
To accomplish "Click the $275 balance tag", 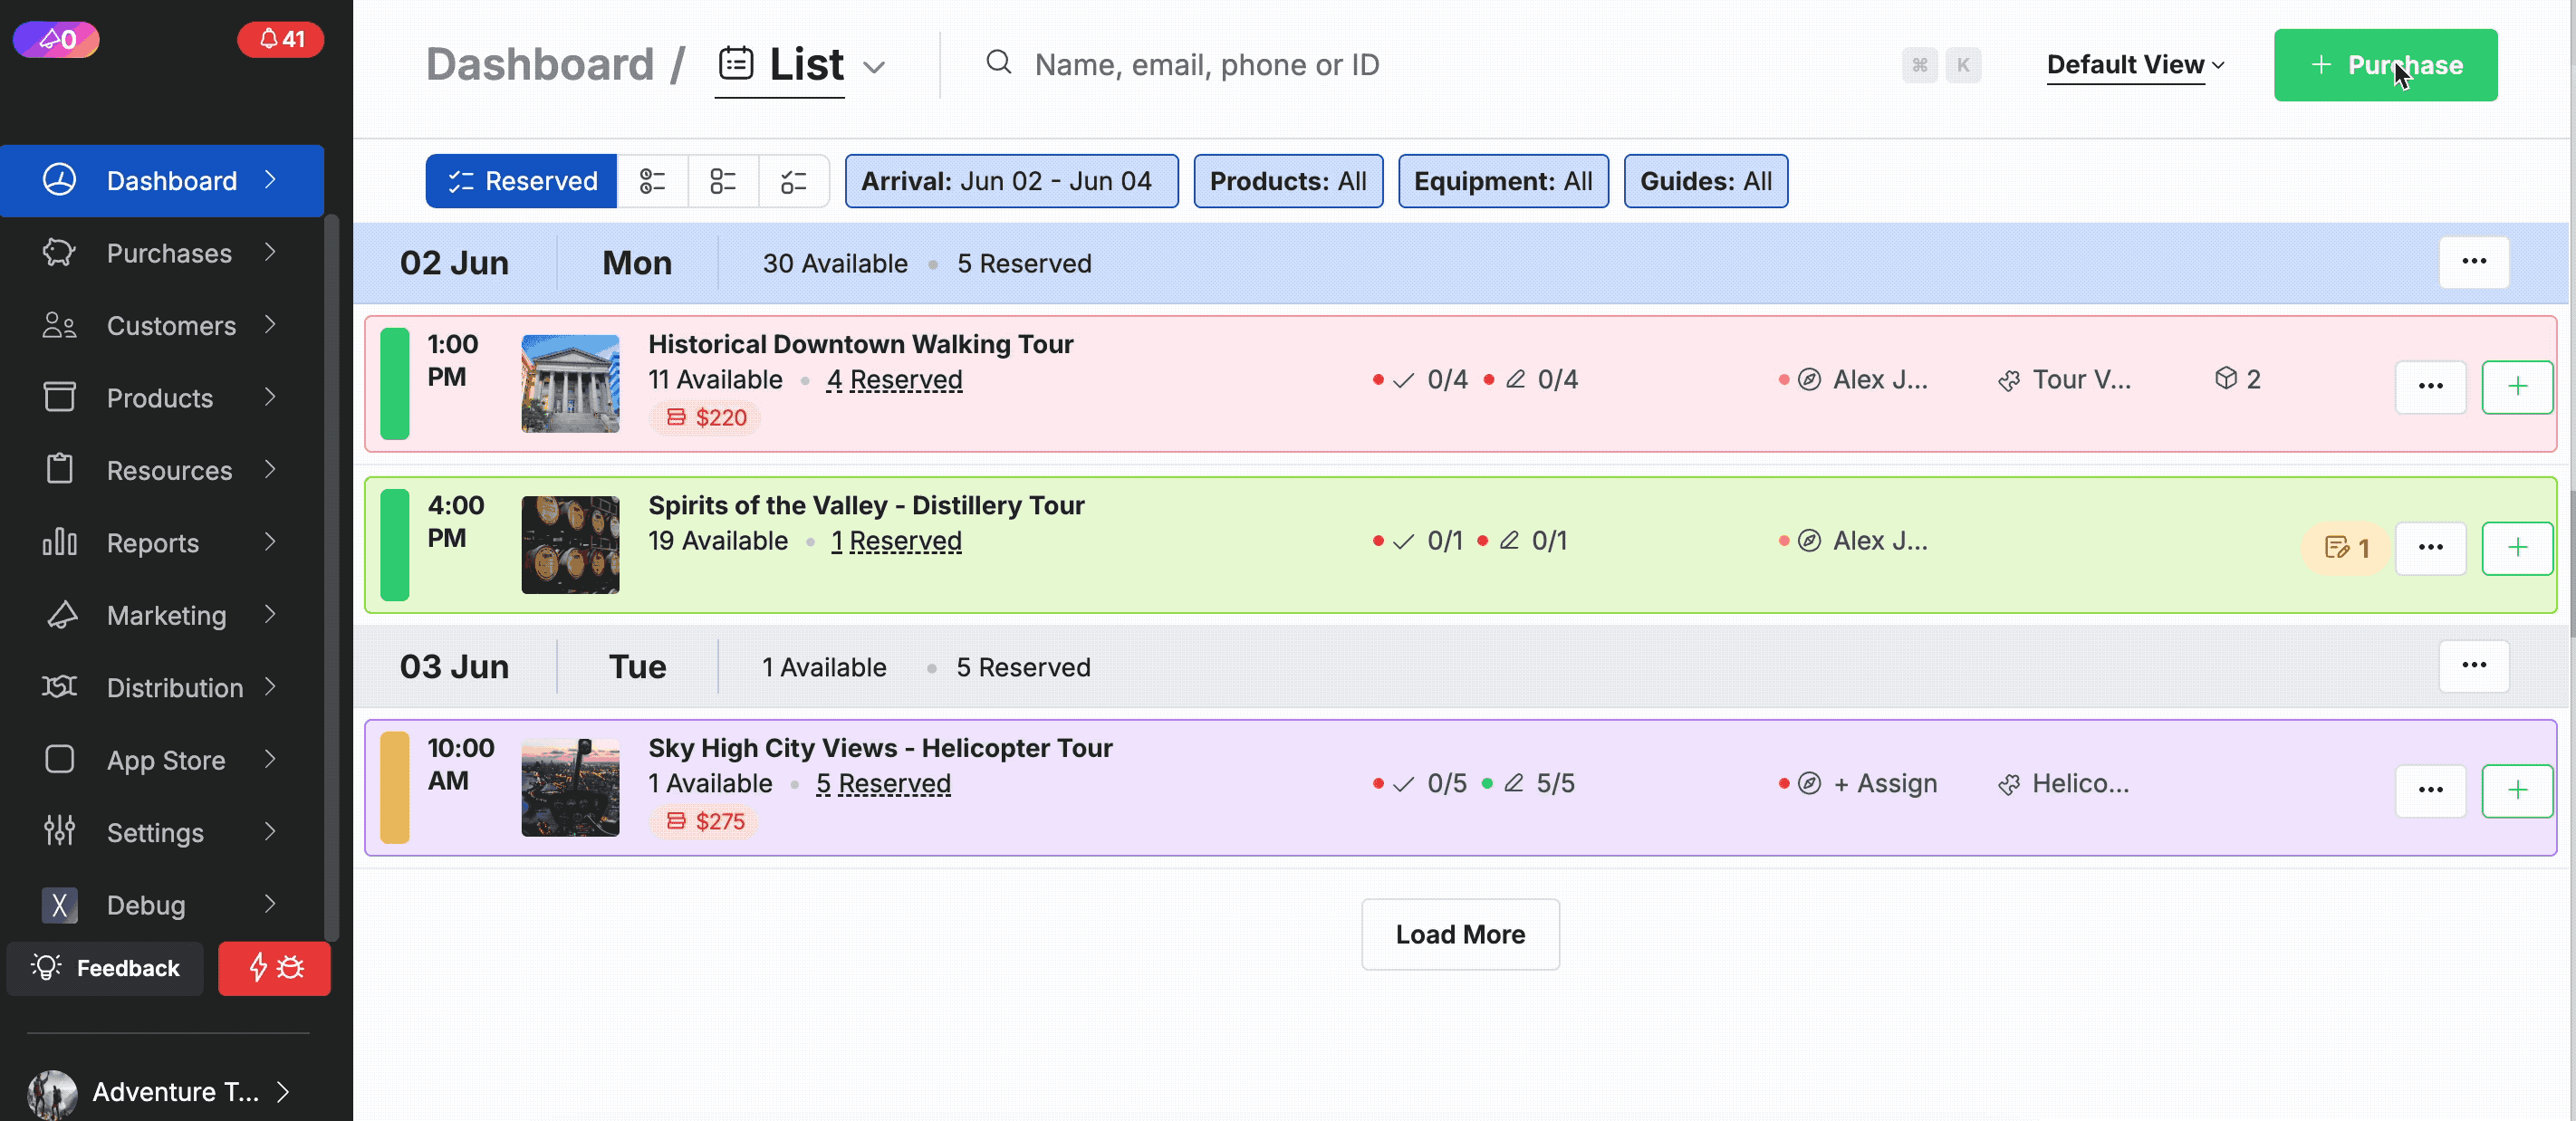I will pos(705,821).
